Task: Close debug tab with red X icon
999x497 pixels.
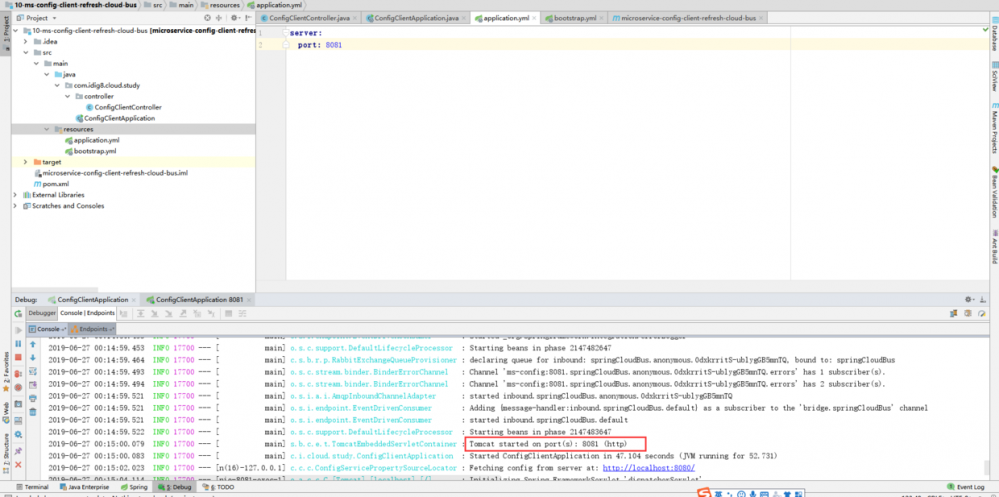Action: point(18,464)
